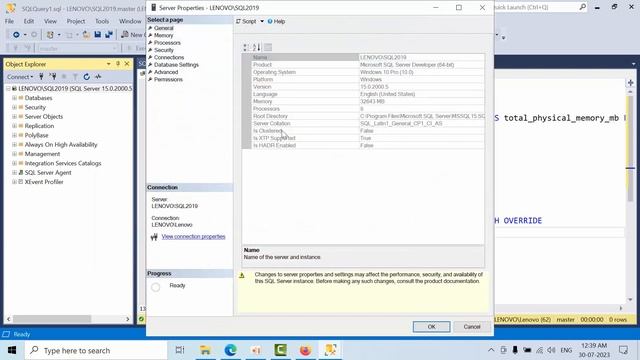The image size is (640, 360).
Task: Switch property grid to Categorized view
Action: 246,47
